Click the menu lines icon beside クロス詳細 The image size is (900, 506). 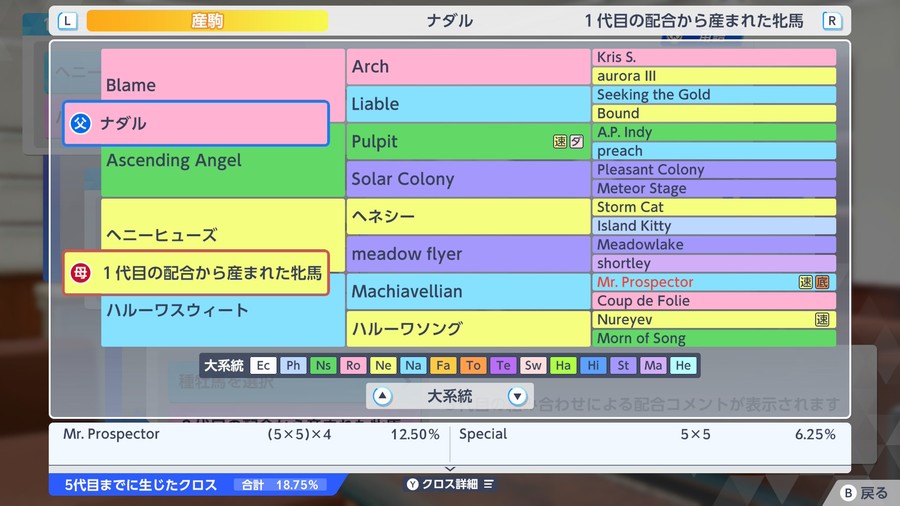pyautogui.click(x=488, y=484)
